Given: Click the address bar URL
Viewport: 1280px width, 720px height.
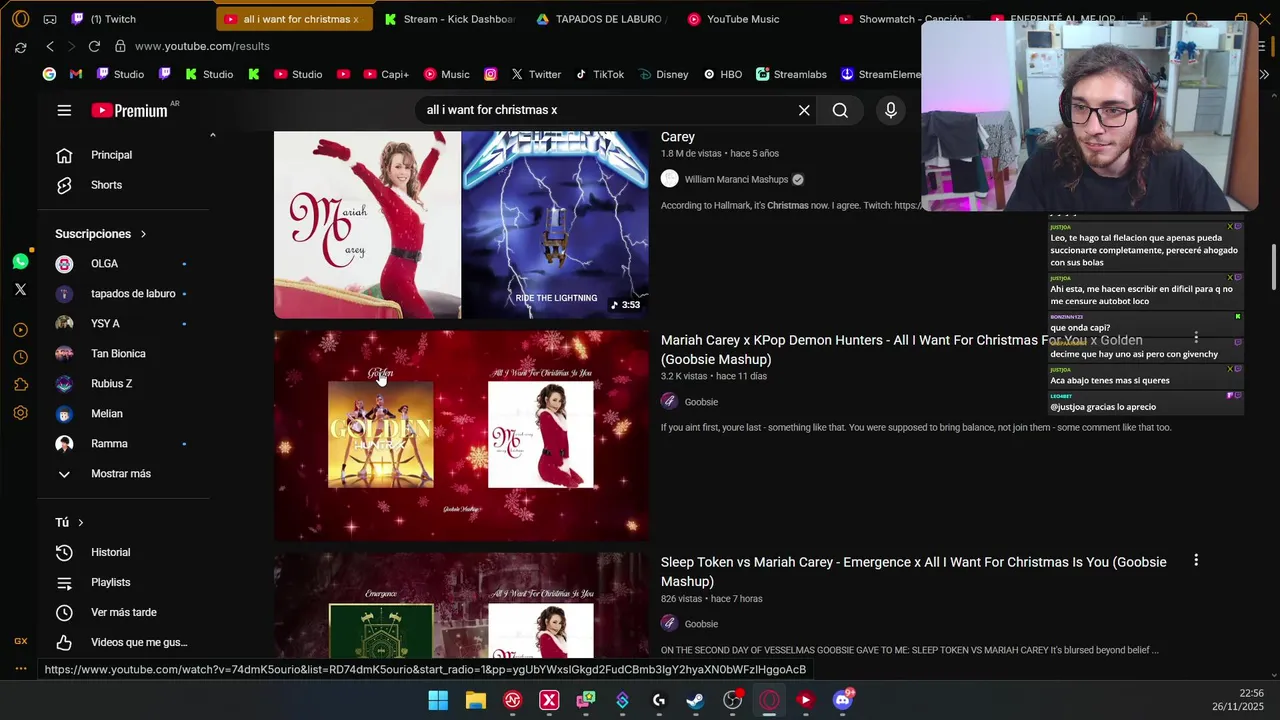Looking at the screenshot, I should (202, 46).
